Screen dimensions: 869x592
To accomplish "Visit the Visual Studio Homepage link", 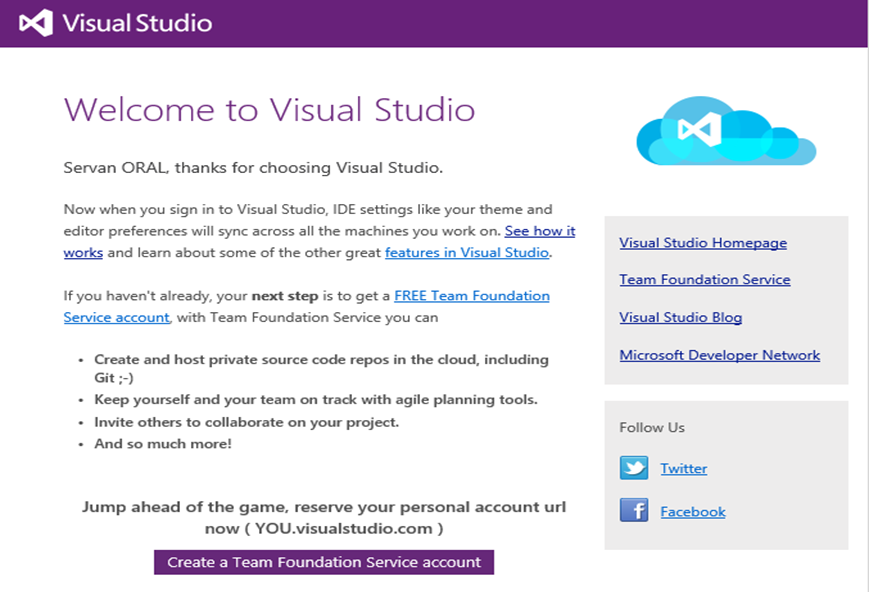I will [x=703, y=243].
